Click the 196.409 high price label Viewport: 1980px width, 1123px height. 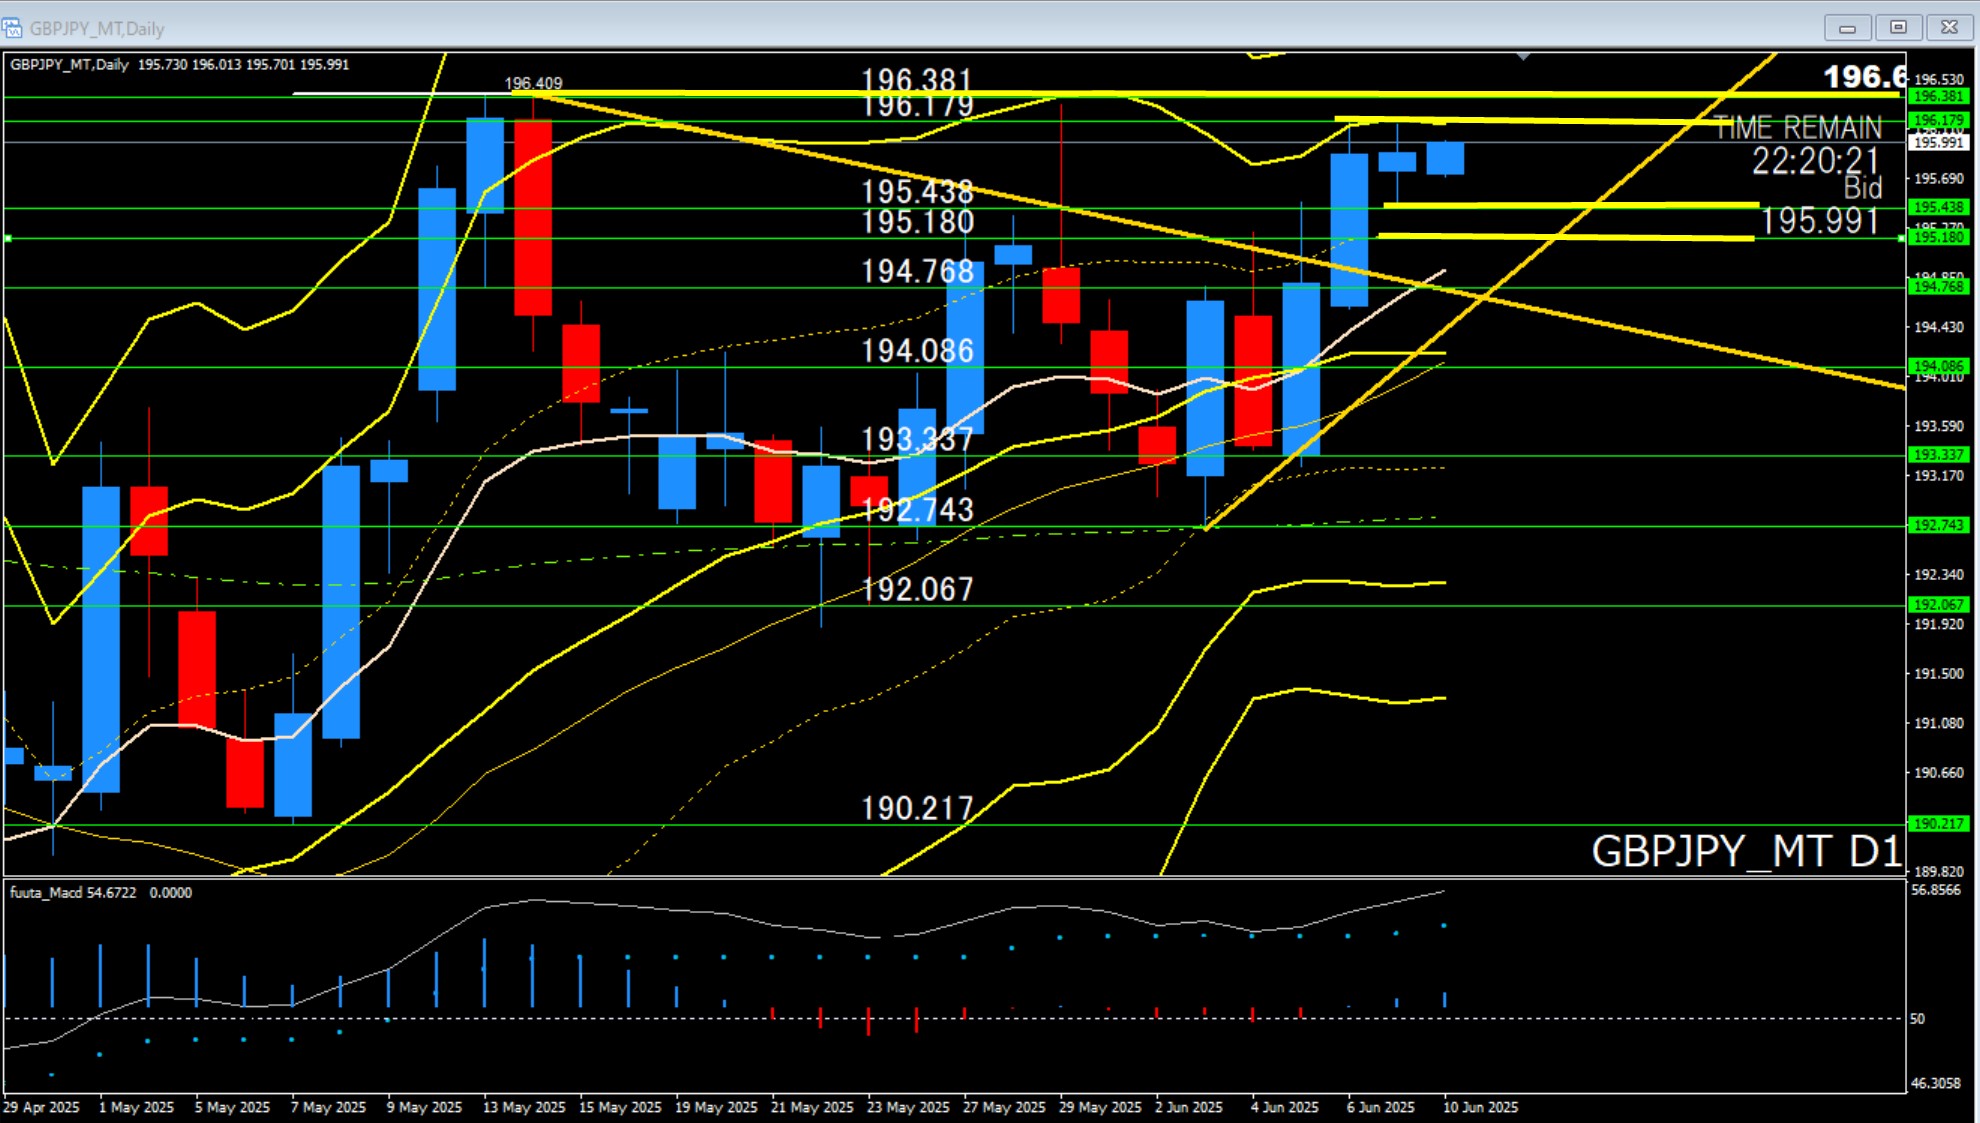(533, 84)
